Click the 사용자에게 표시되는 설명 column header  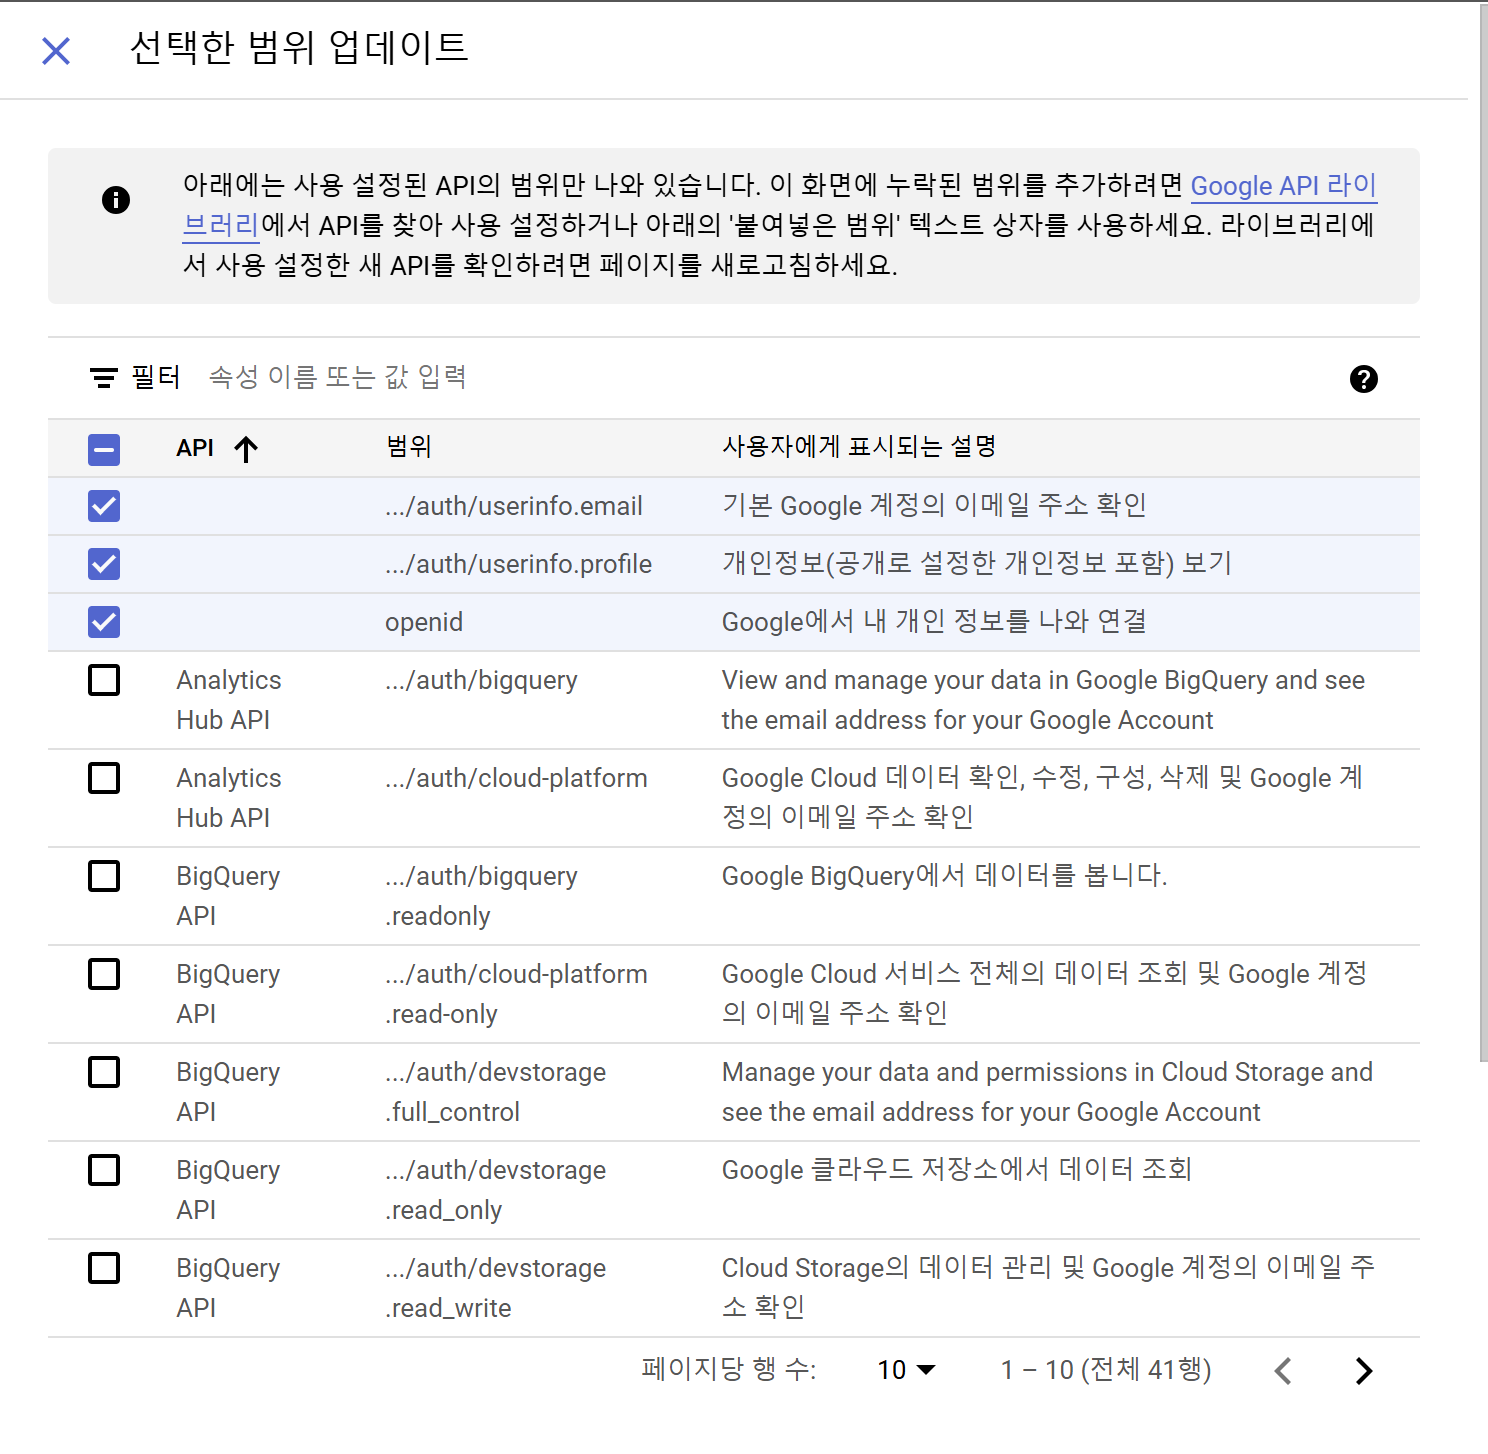(x=859, y=447)
